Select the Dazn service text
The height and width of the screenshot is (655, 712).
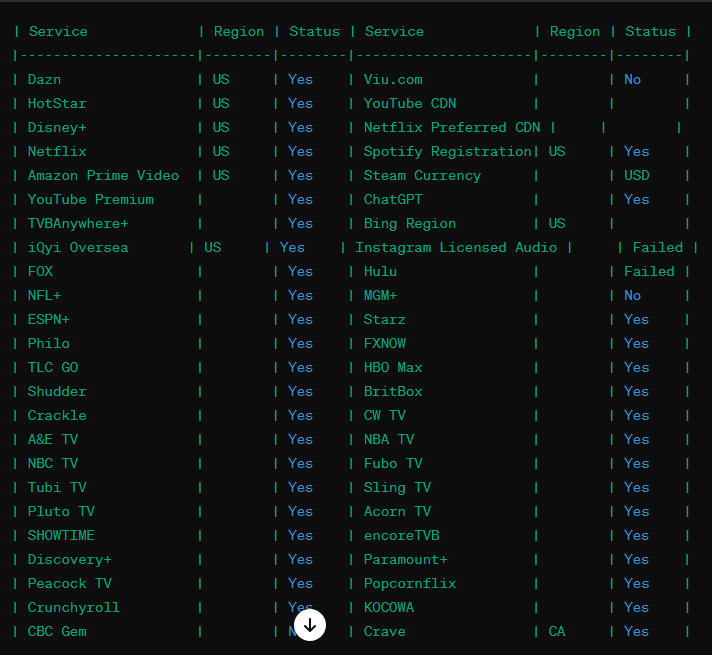[44, 79]
